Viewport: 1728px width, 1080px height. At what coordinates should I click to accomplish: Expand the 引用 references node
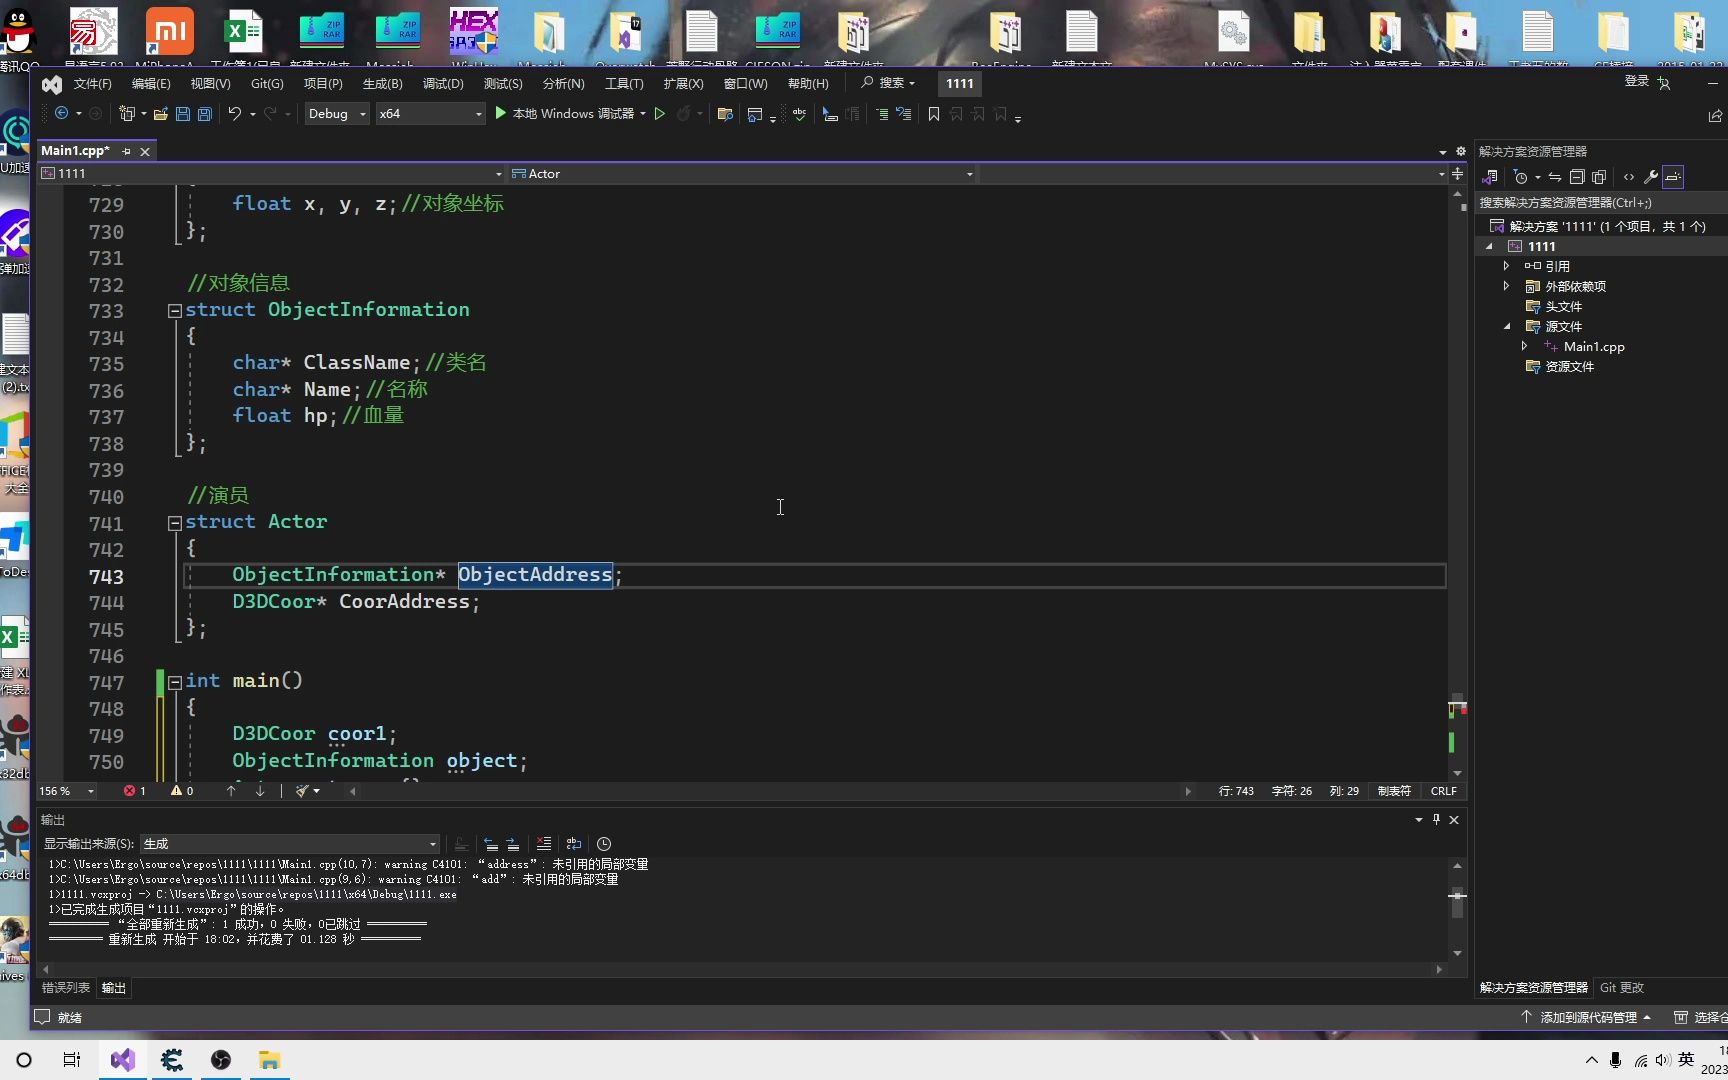click(1507, 266)
